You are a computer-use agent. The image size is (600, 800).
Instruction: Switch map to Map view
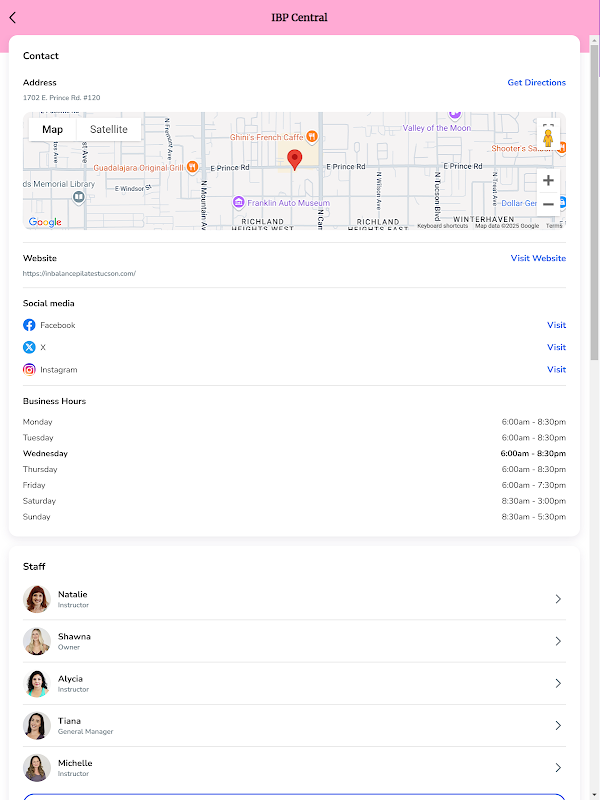pyautogui.click(x=53, y=130)
